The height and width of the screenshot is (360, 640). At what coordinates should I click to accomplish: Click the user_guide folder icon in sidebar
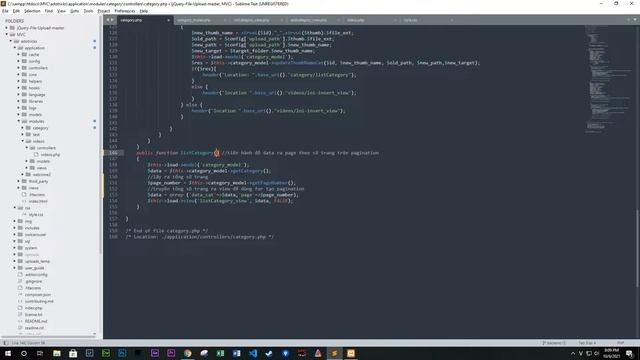(x=20, y=268)
